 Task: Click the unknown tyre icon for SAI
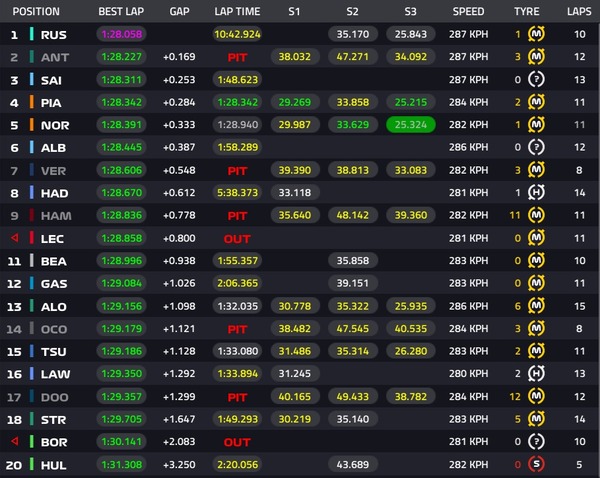536,80
